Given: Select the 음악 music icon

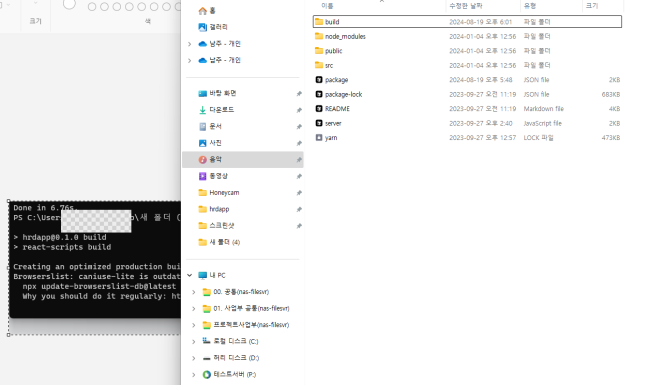Looking at the screenshot, I should point(202,160).
